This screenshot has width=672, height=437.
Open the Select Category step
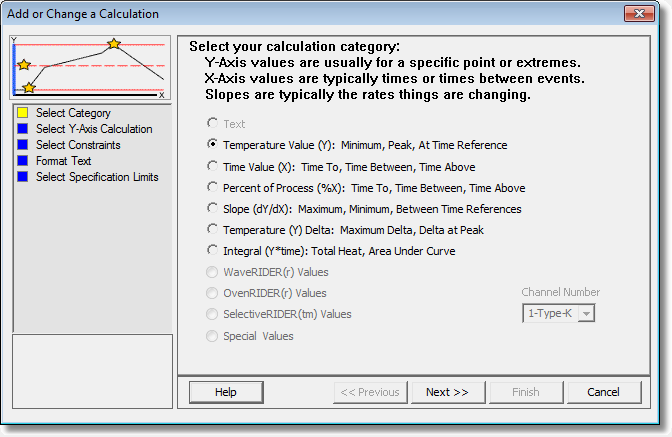coord(73,113)
